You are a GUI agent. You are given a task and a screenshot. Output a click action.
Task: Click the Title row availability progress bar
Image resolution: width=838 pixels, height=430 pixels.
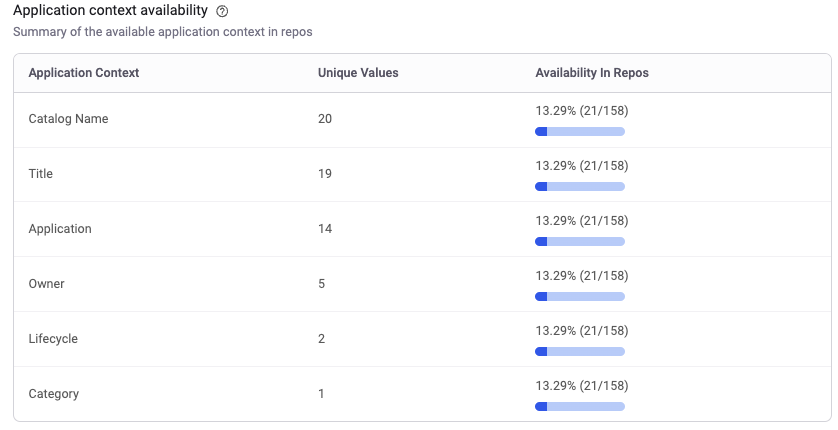tap(580, 186)
